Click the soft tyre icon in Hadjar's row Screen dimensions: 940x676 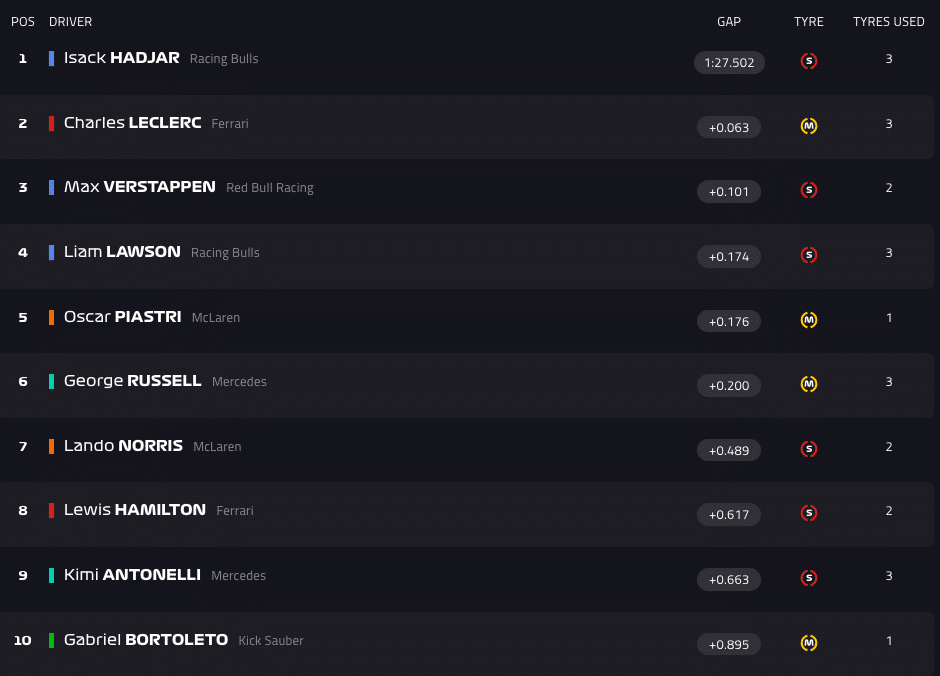click(809, 61)
